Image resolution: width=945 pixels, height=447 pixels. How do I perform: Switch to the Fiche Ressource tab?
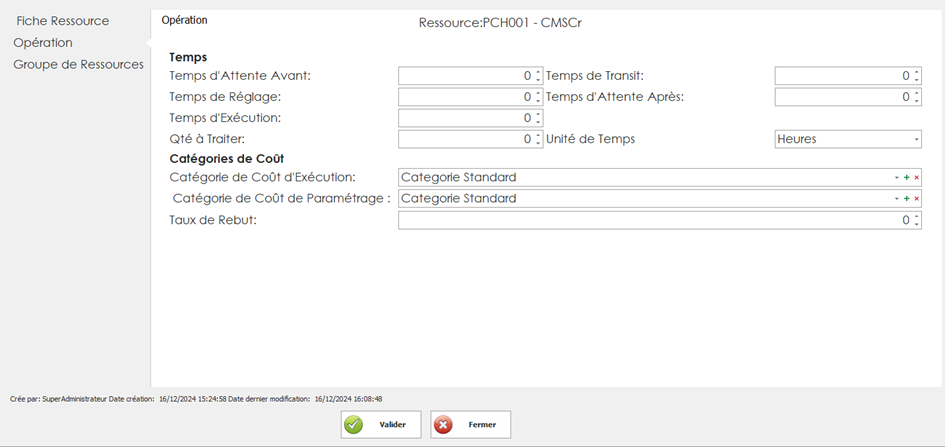click(x=63, y=21)
